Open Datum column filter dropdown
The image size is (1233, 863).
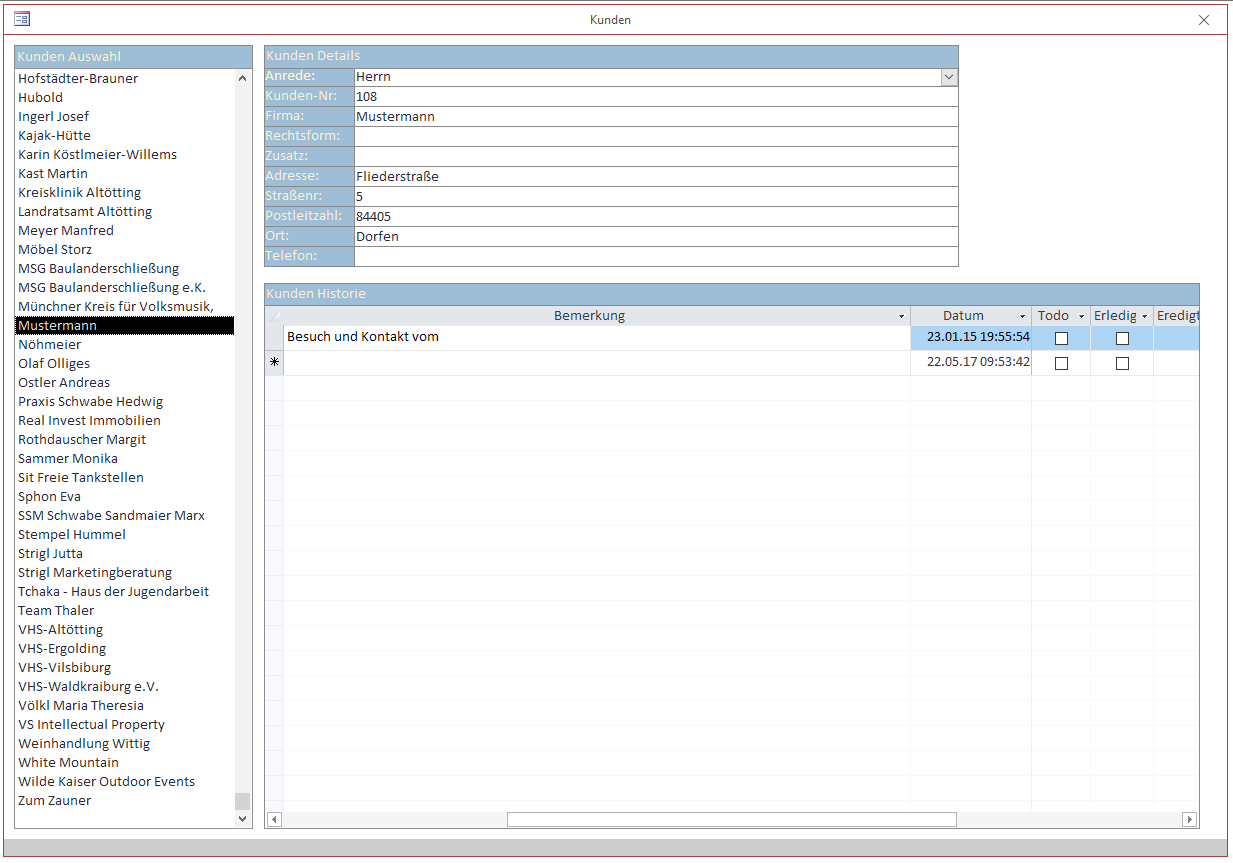(x=1022, y=317)
